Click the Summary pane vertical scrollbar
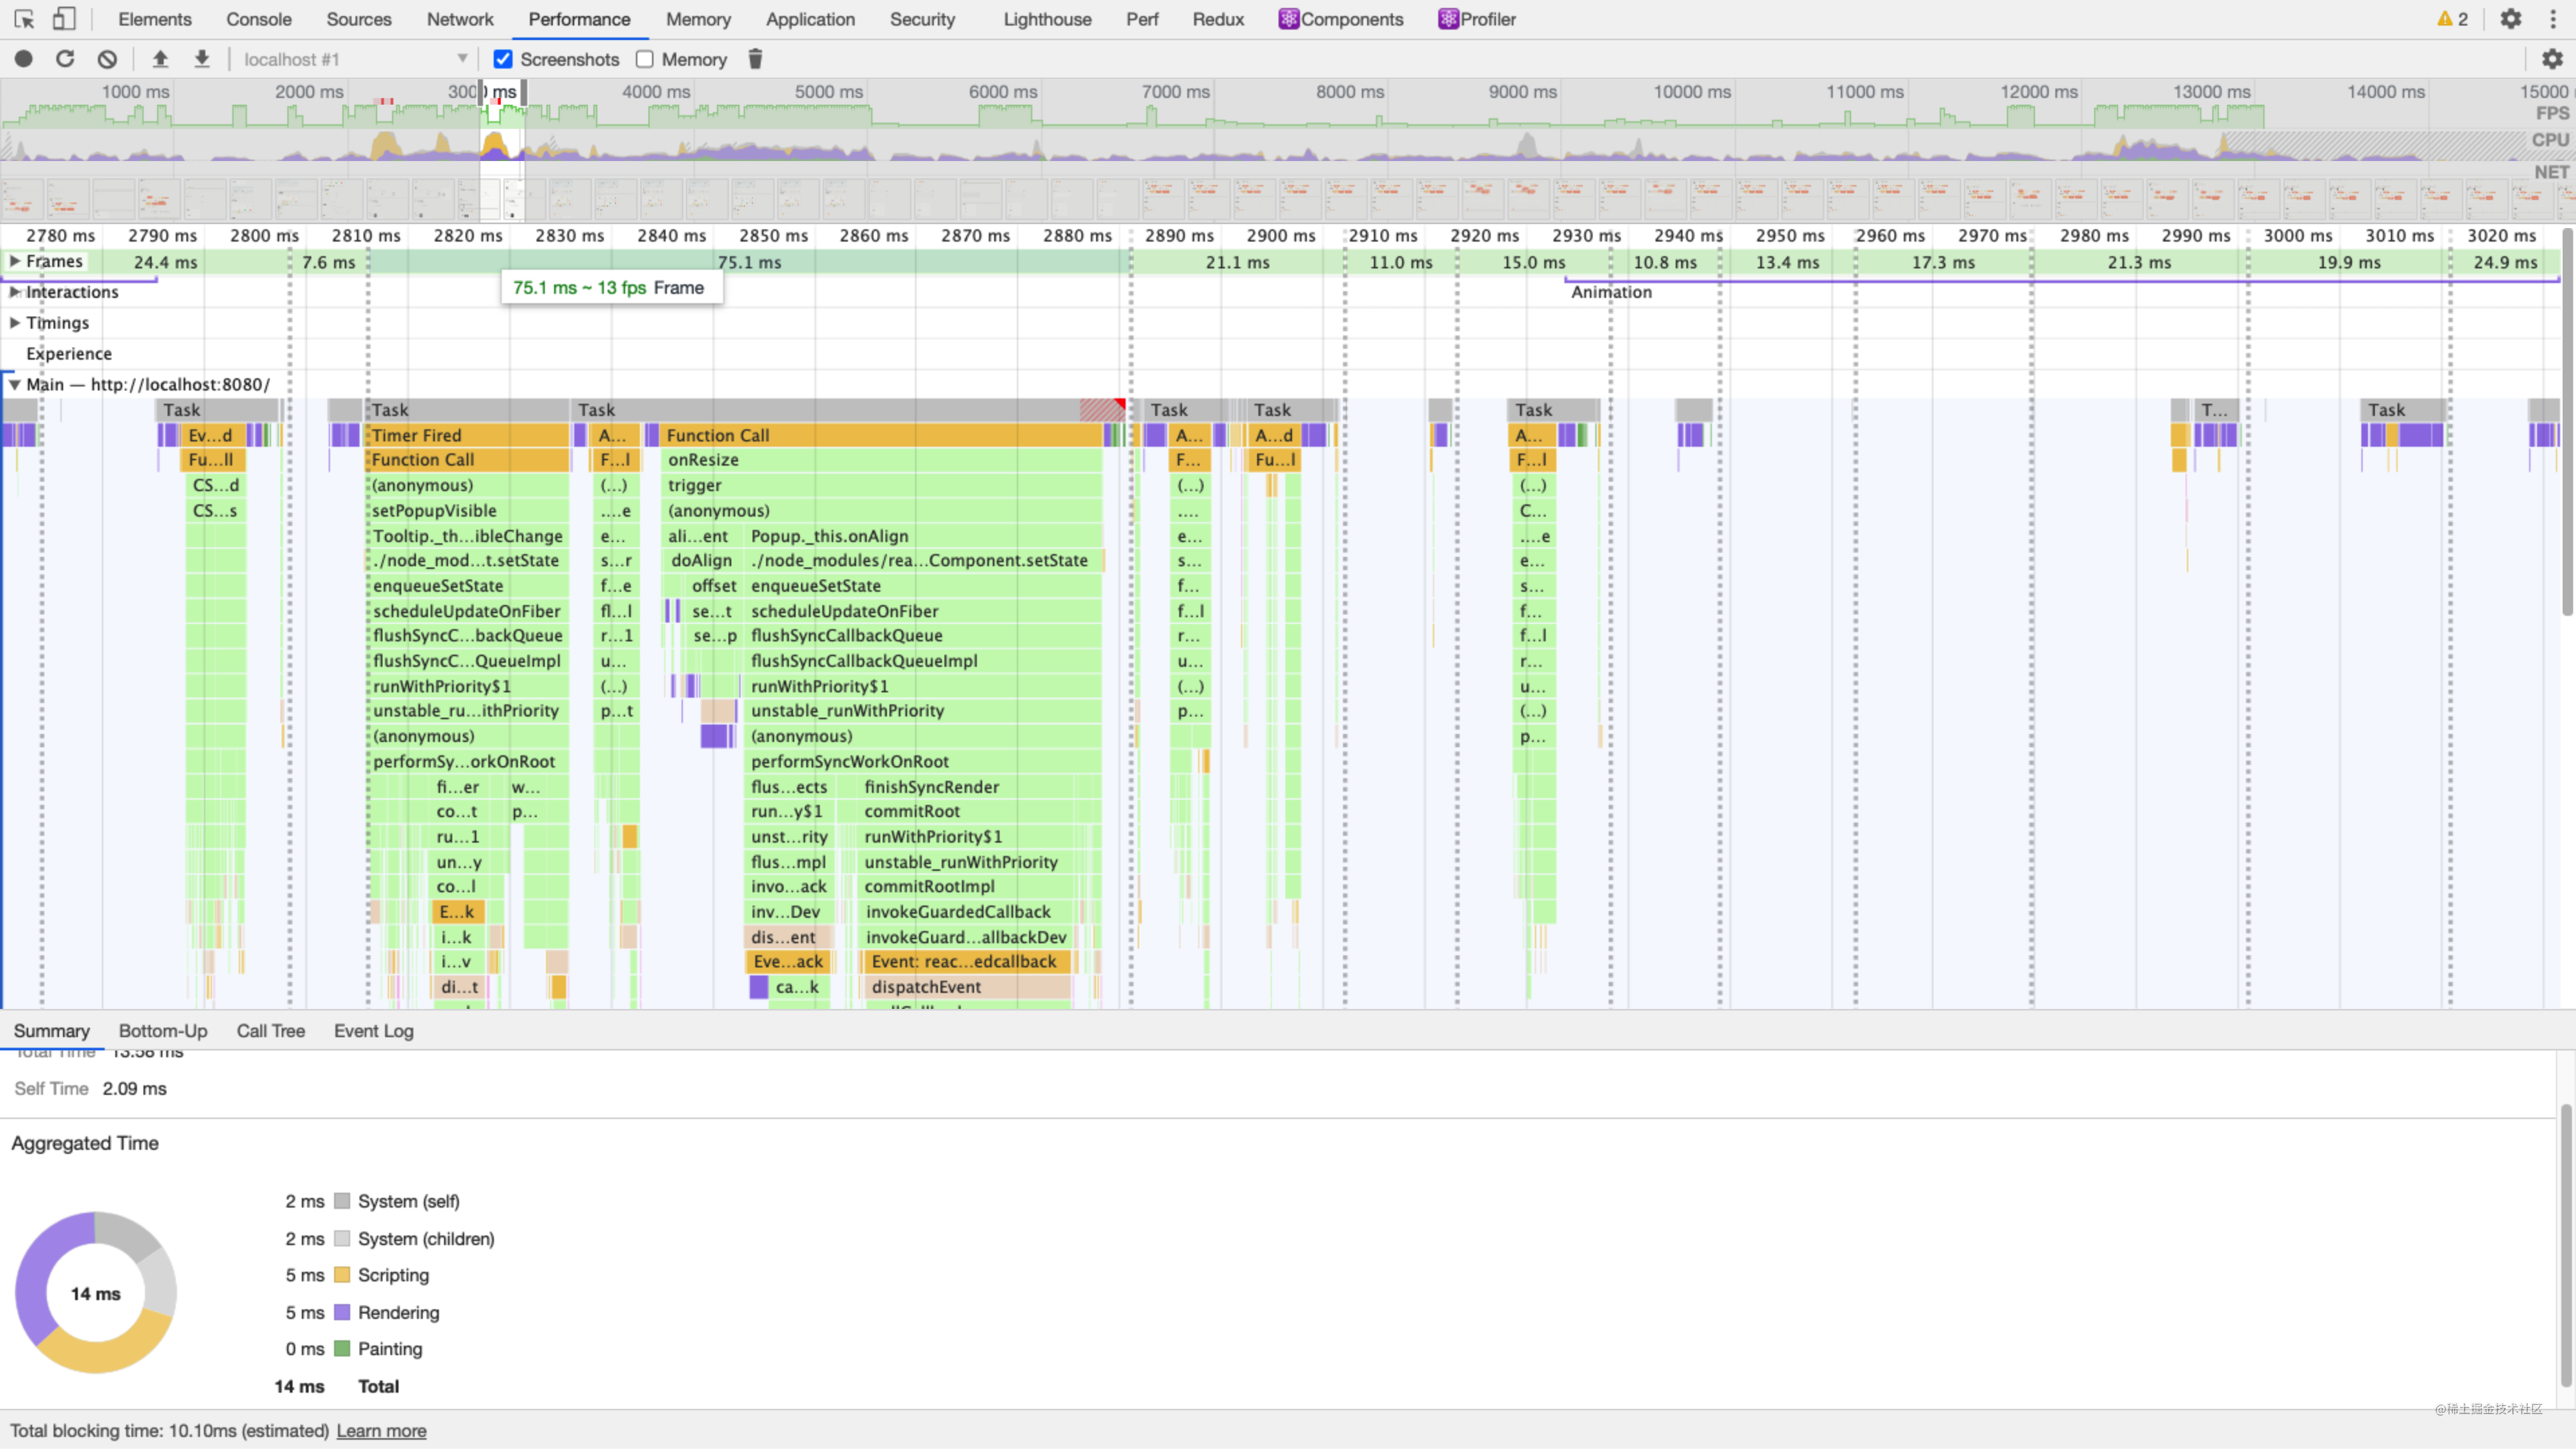This screenshot has width=2576, height=1449. click(2566, 1245)
